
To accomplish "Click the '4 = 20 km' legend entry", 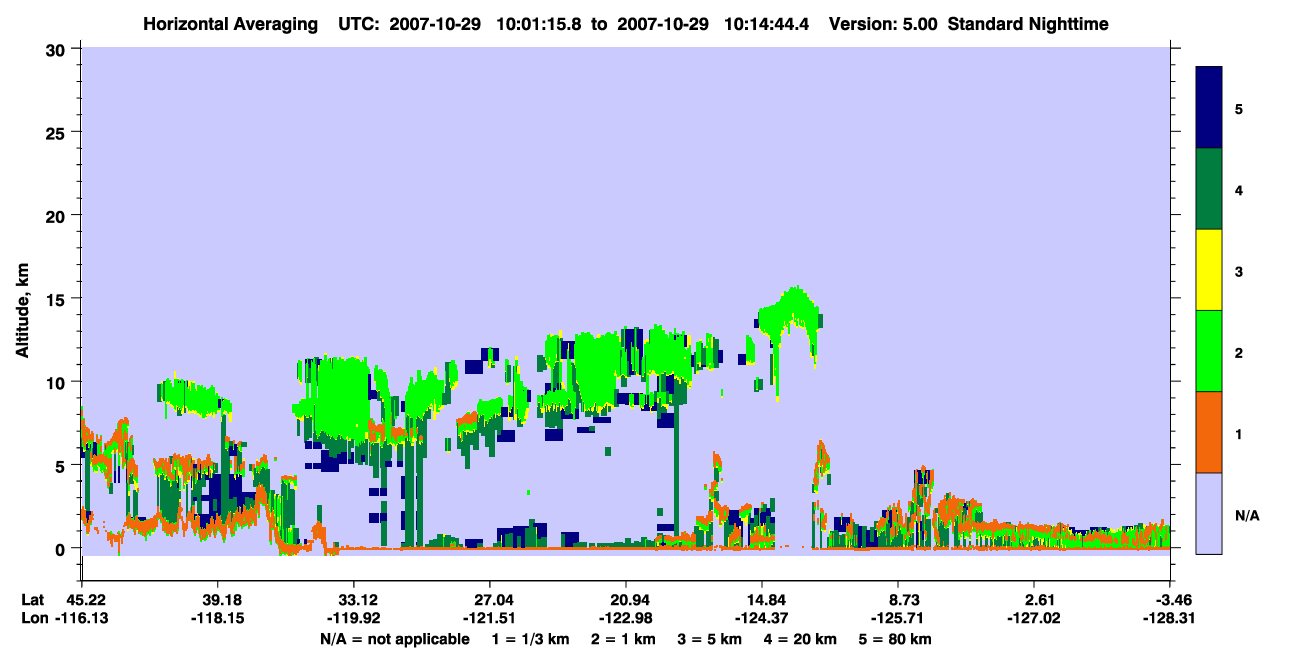I will coord(801,639).
